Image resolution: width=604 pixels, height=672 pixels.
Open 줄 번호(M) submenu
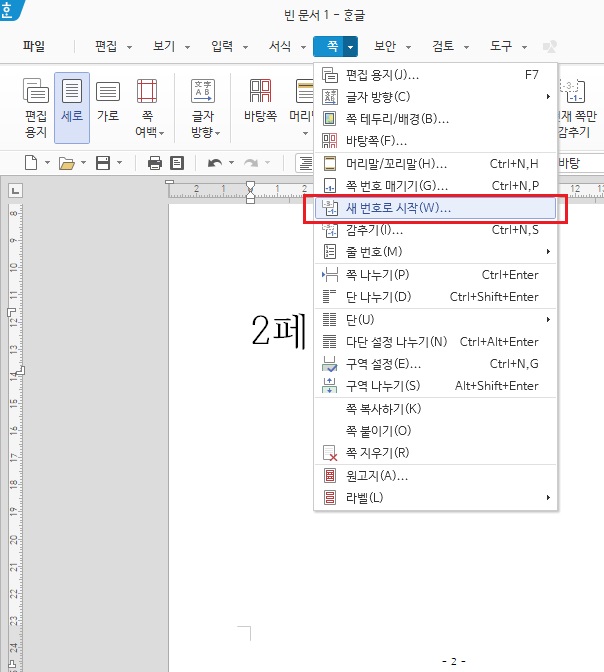point(436,252)
